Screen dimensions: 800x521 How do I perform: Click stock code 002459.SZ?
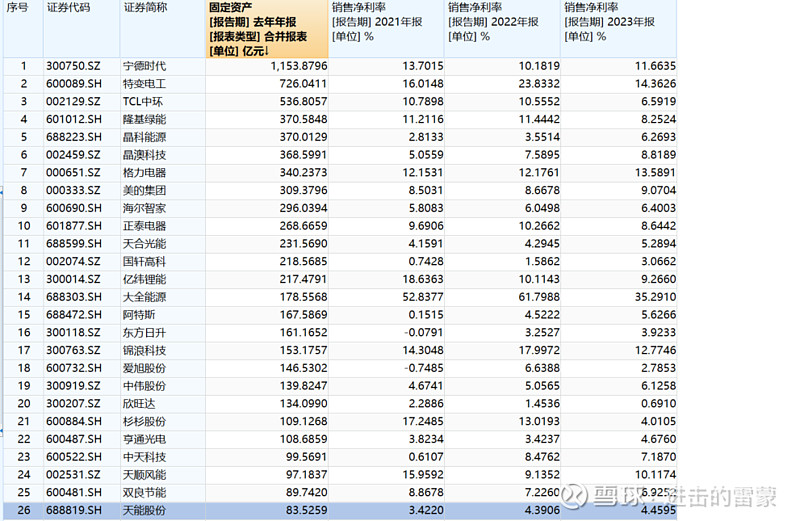click(x=73, y=155)
